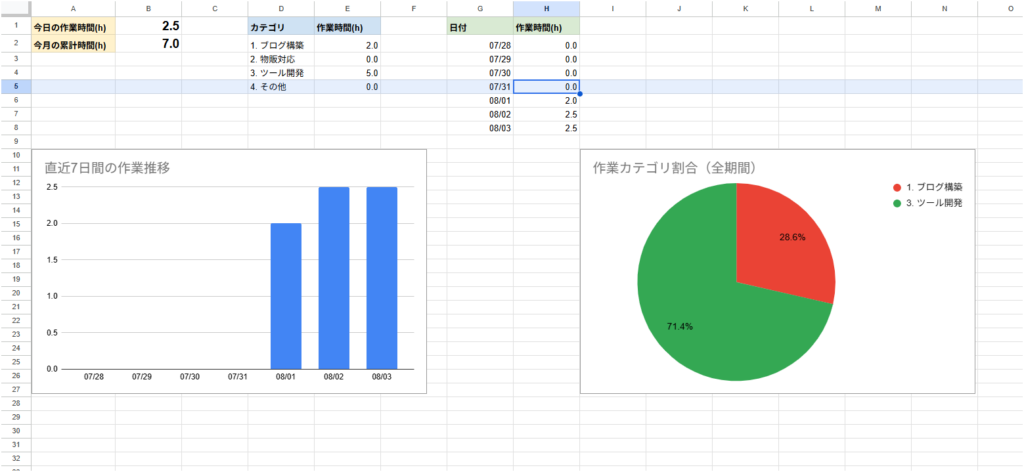Viewport: 1024px width, 472px height.
Task: Click the 08/01 date cell
Action: [480, 101]
